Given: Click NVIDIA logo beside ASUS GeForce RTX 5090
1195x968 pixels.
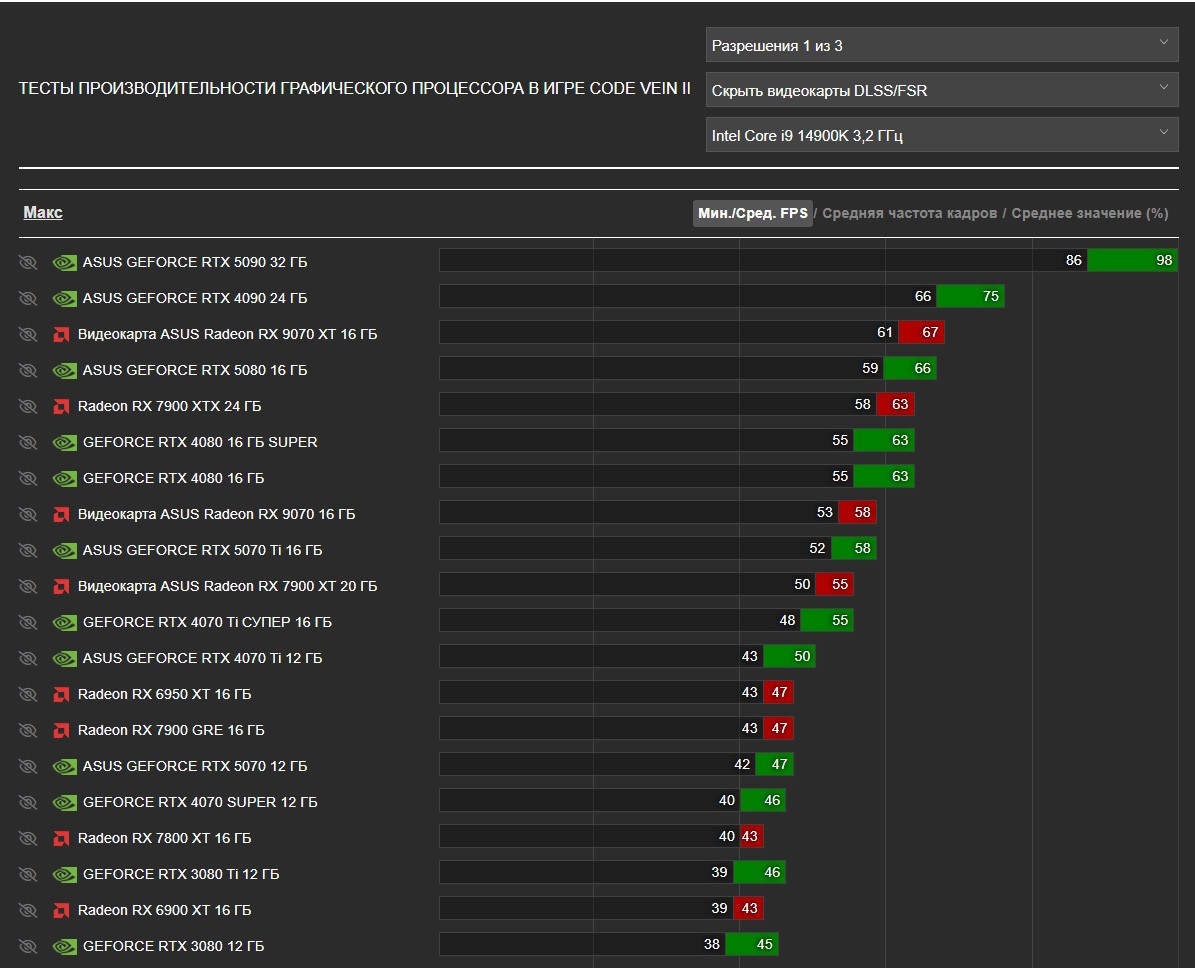Looking at the screenshot, I should pyautogui.click(x=65, y=263).
